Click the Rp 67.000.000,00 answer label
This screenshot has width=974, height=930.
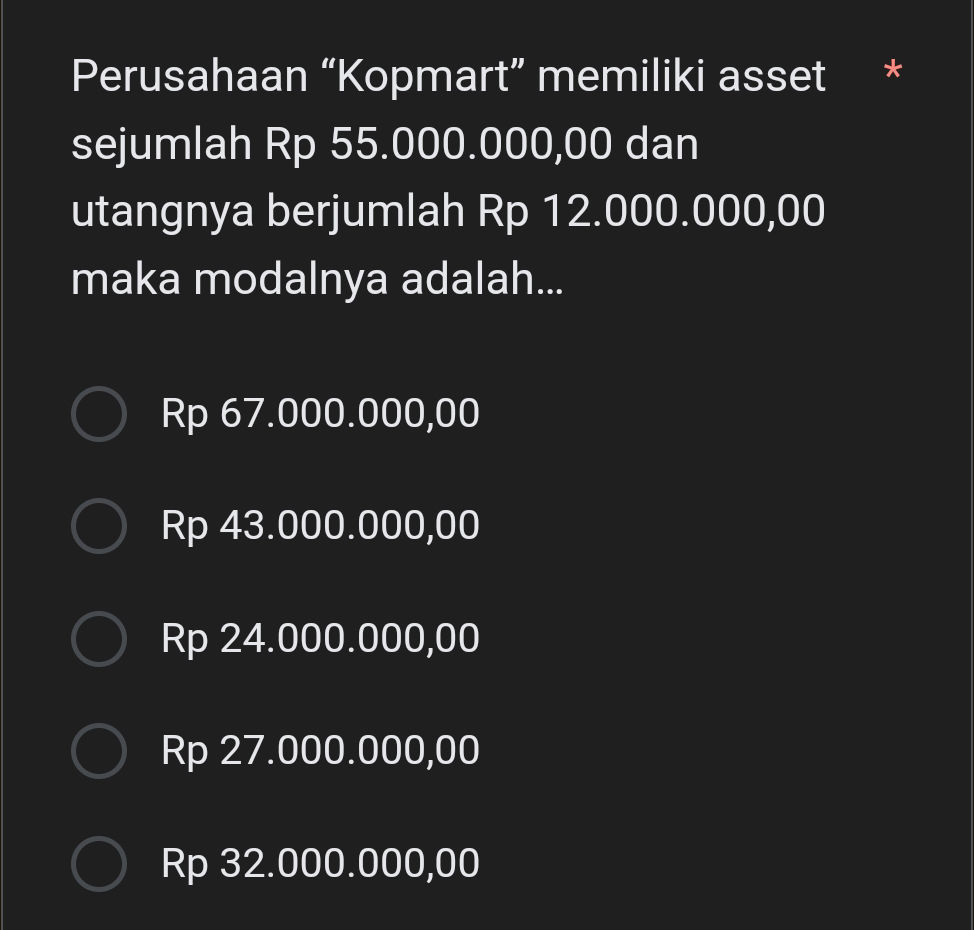320,412
